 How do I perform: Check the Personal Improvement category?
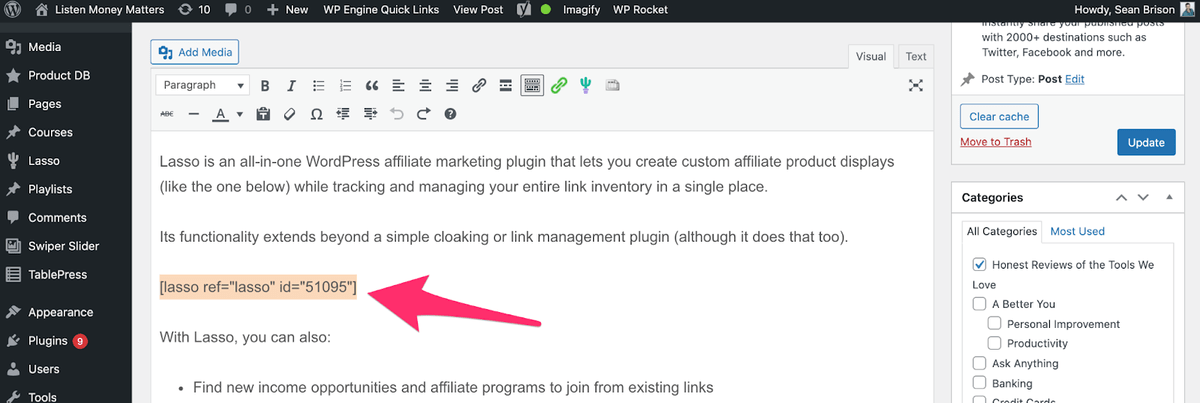pyautogui.click(x=994, y=324)
